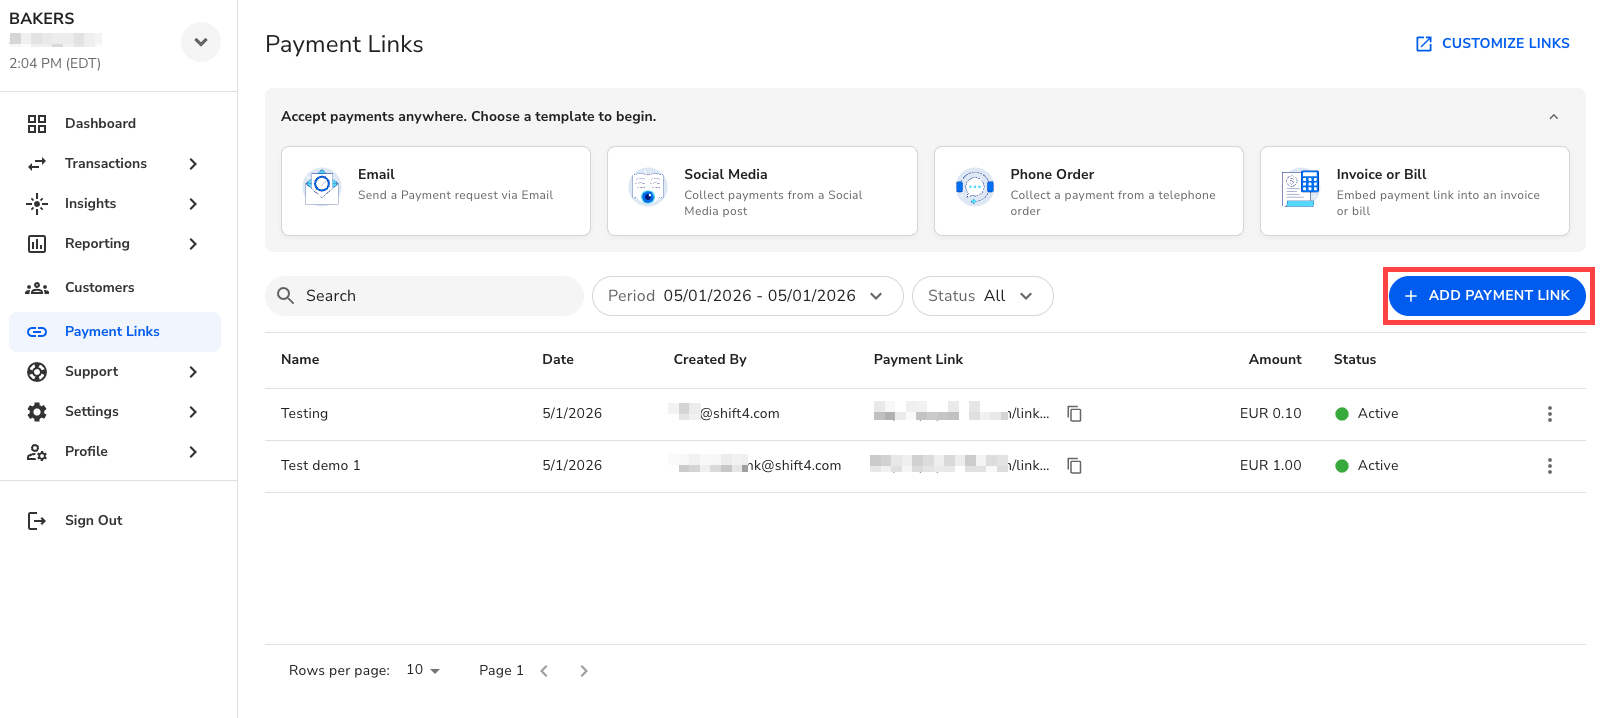Image resolution: width=1610 pixels, height=718 pixels.
Task: Click the Customers people icon
Action: point(37,288)
